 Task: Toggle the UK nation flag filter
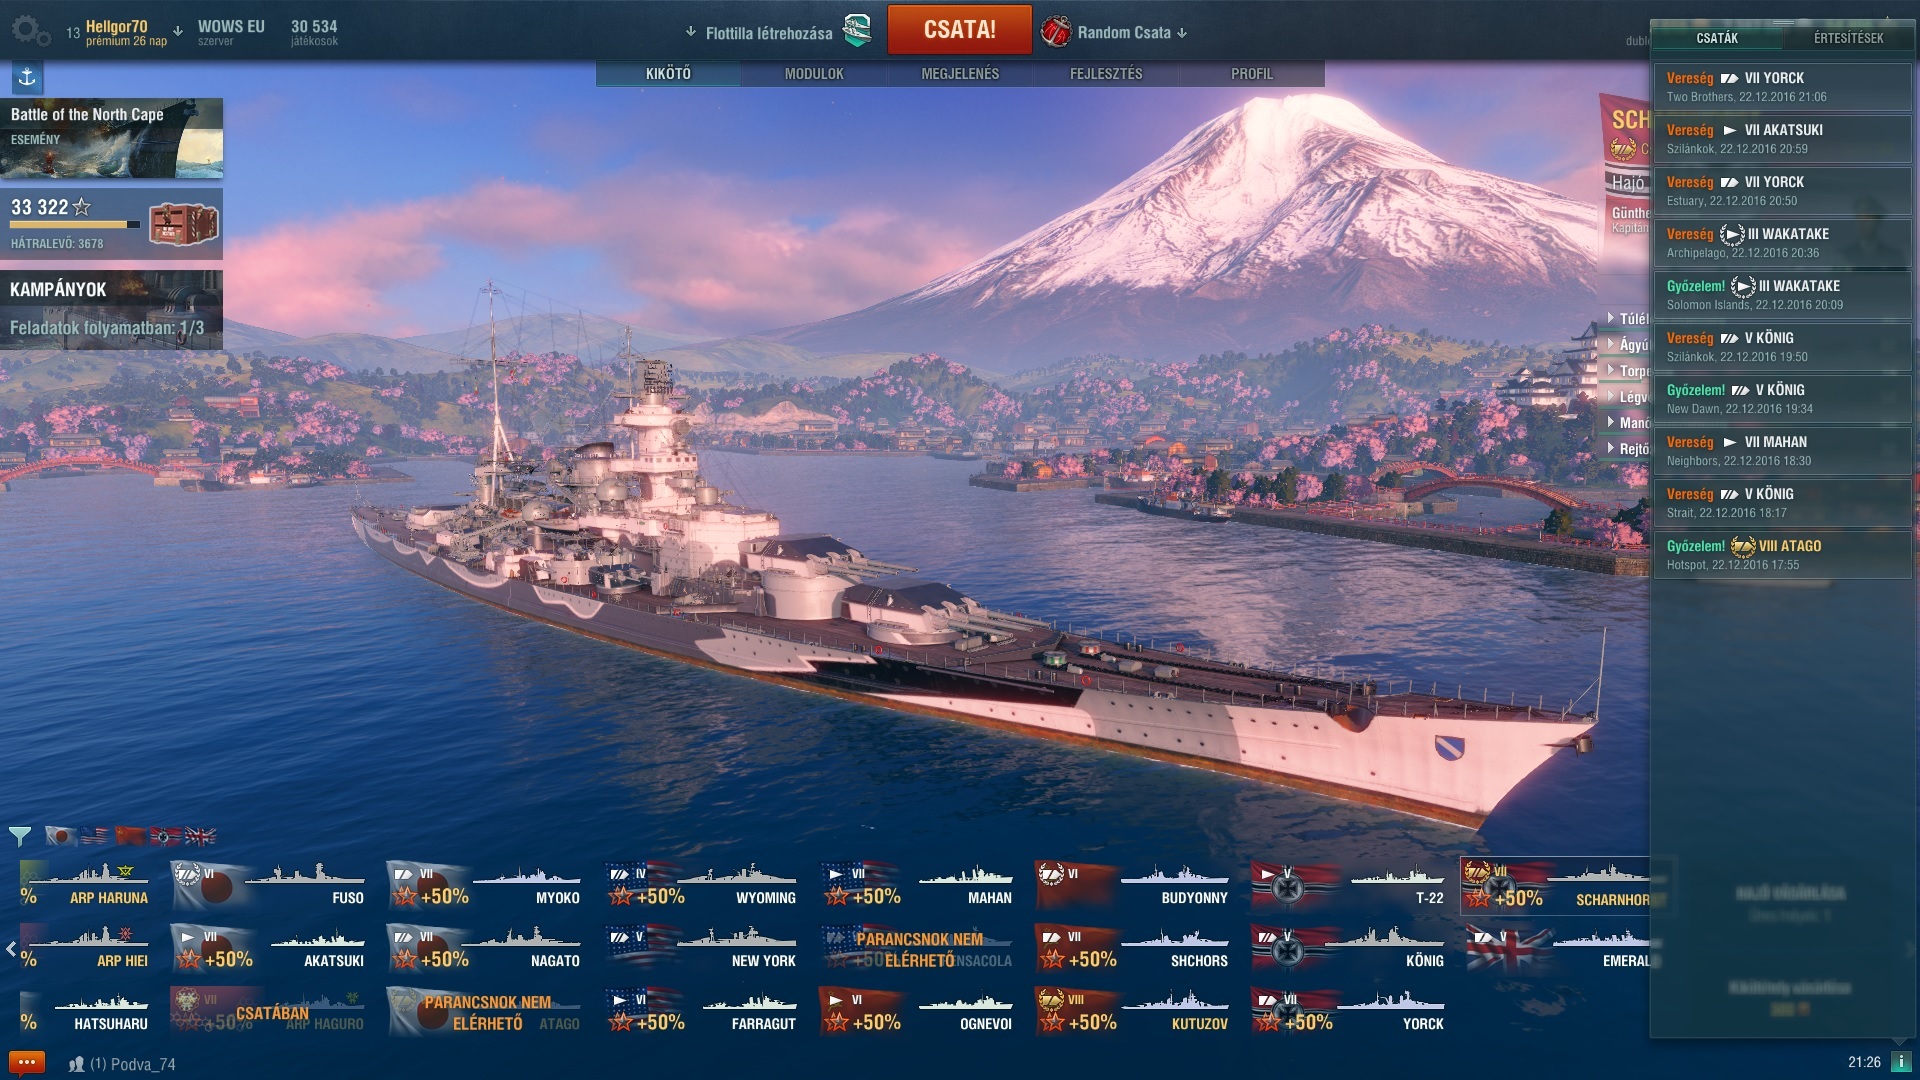click(x=200, y=836)
